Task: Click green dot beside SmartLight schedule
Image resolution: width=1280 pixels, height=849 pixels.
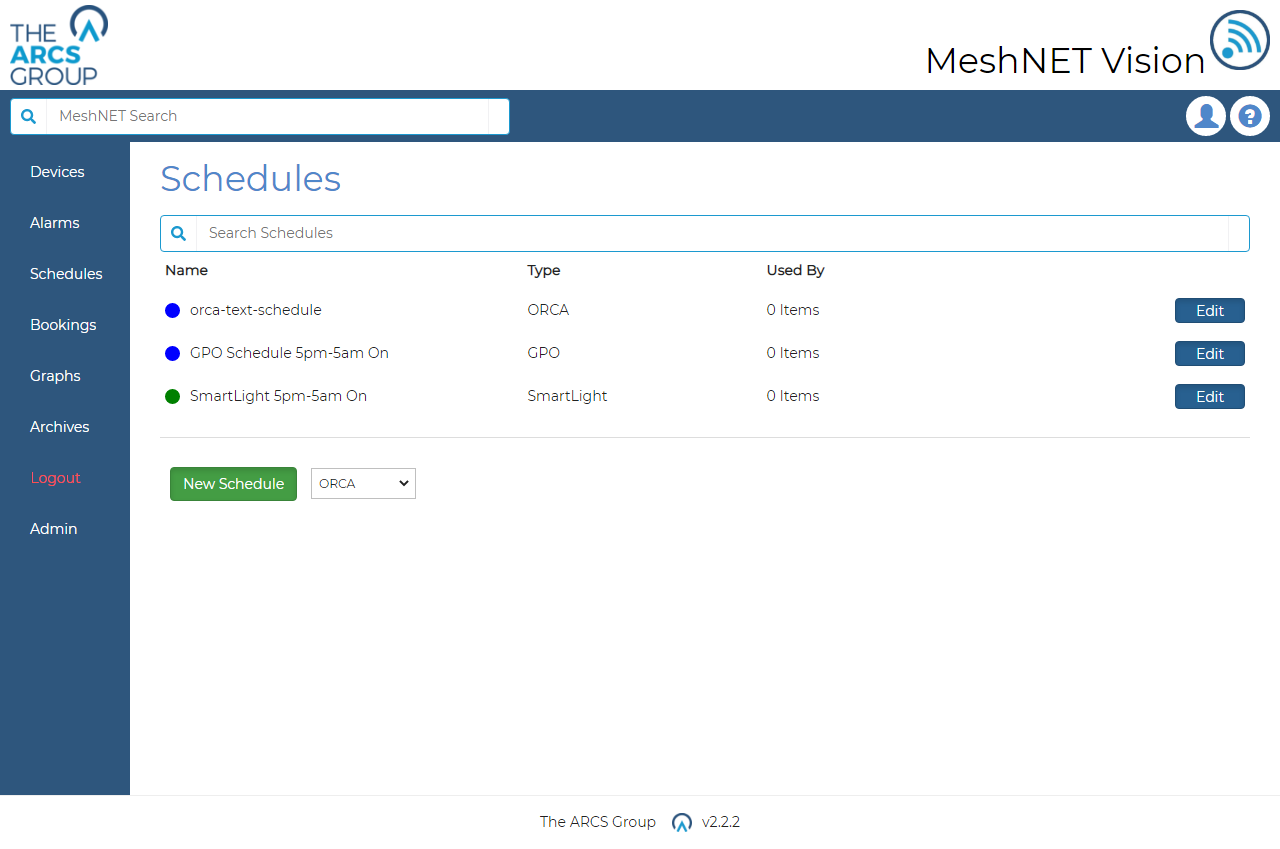Action: (x=172, y=397)
